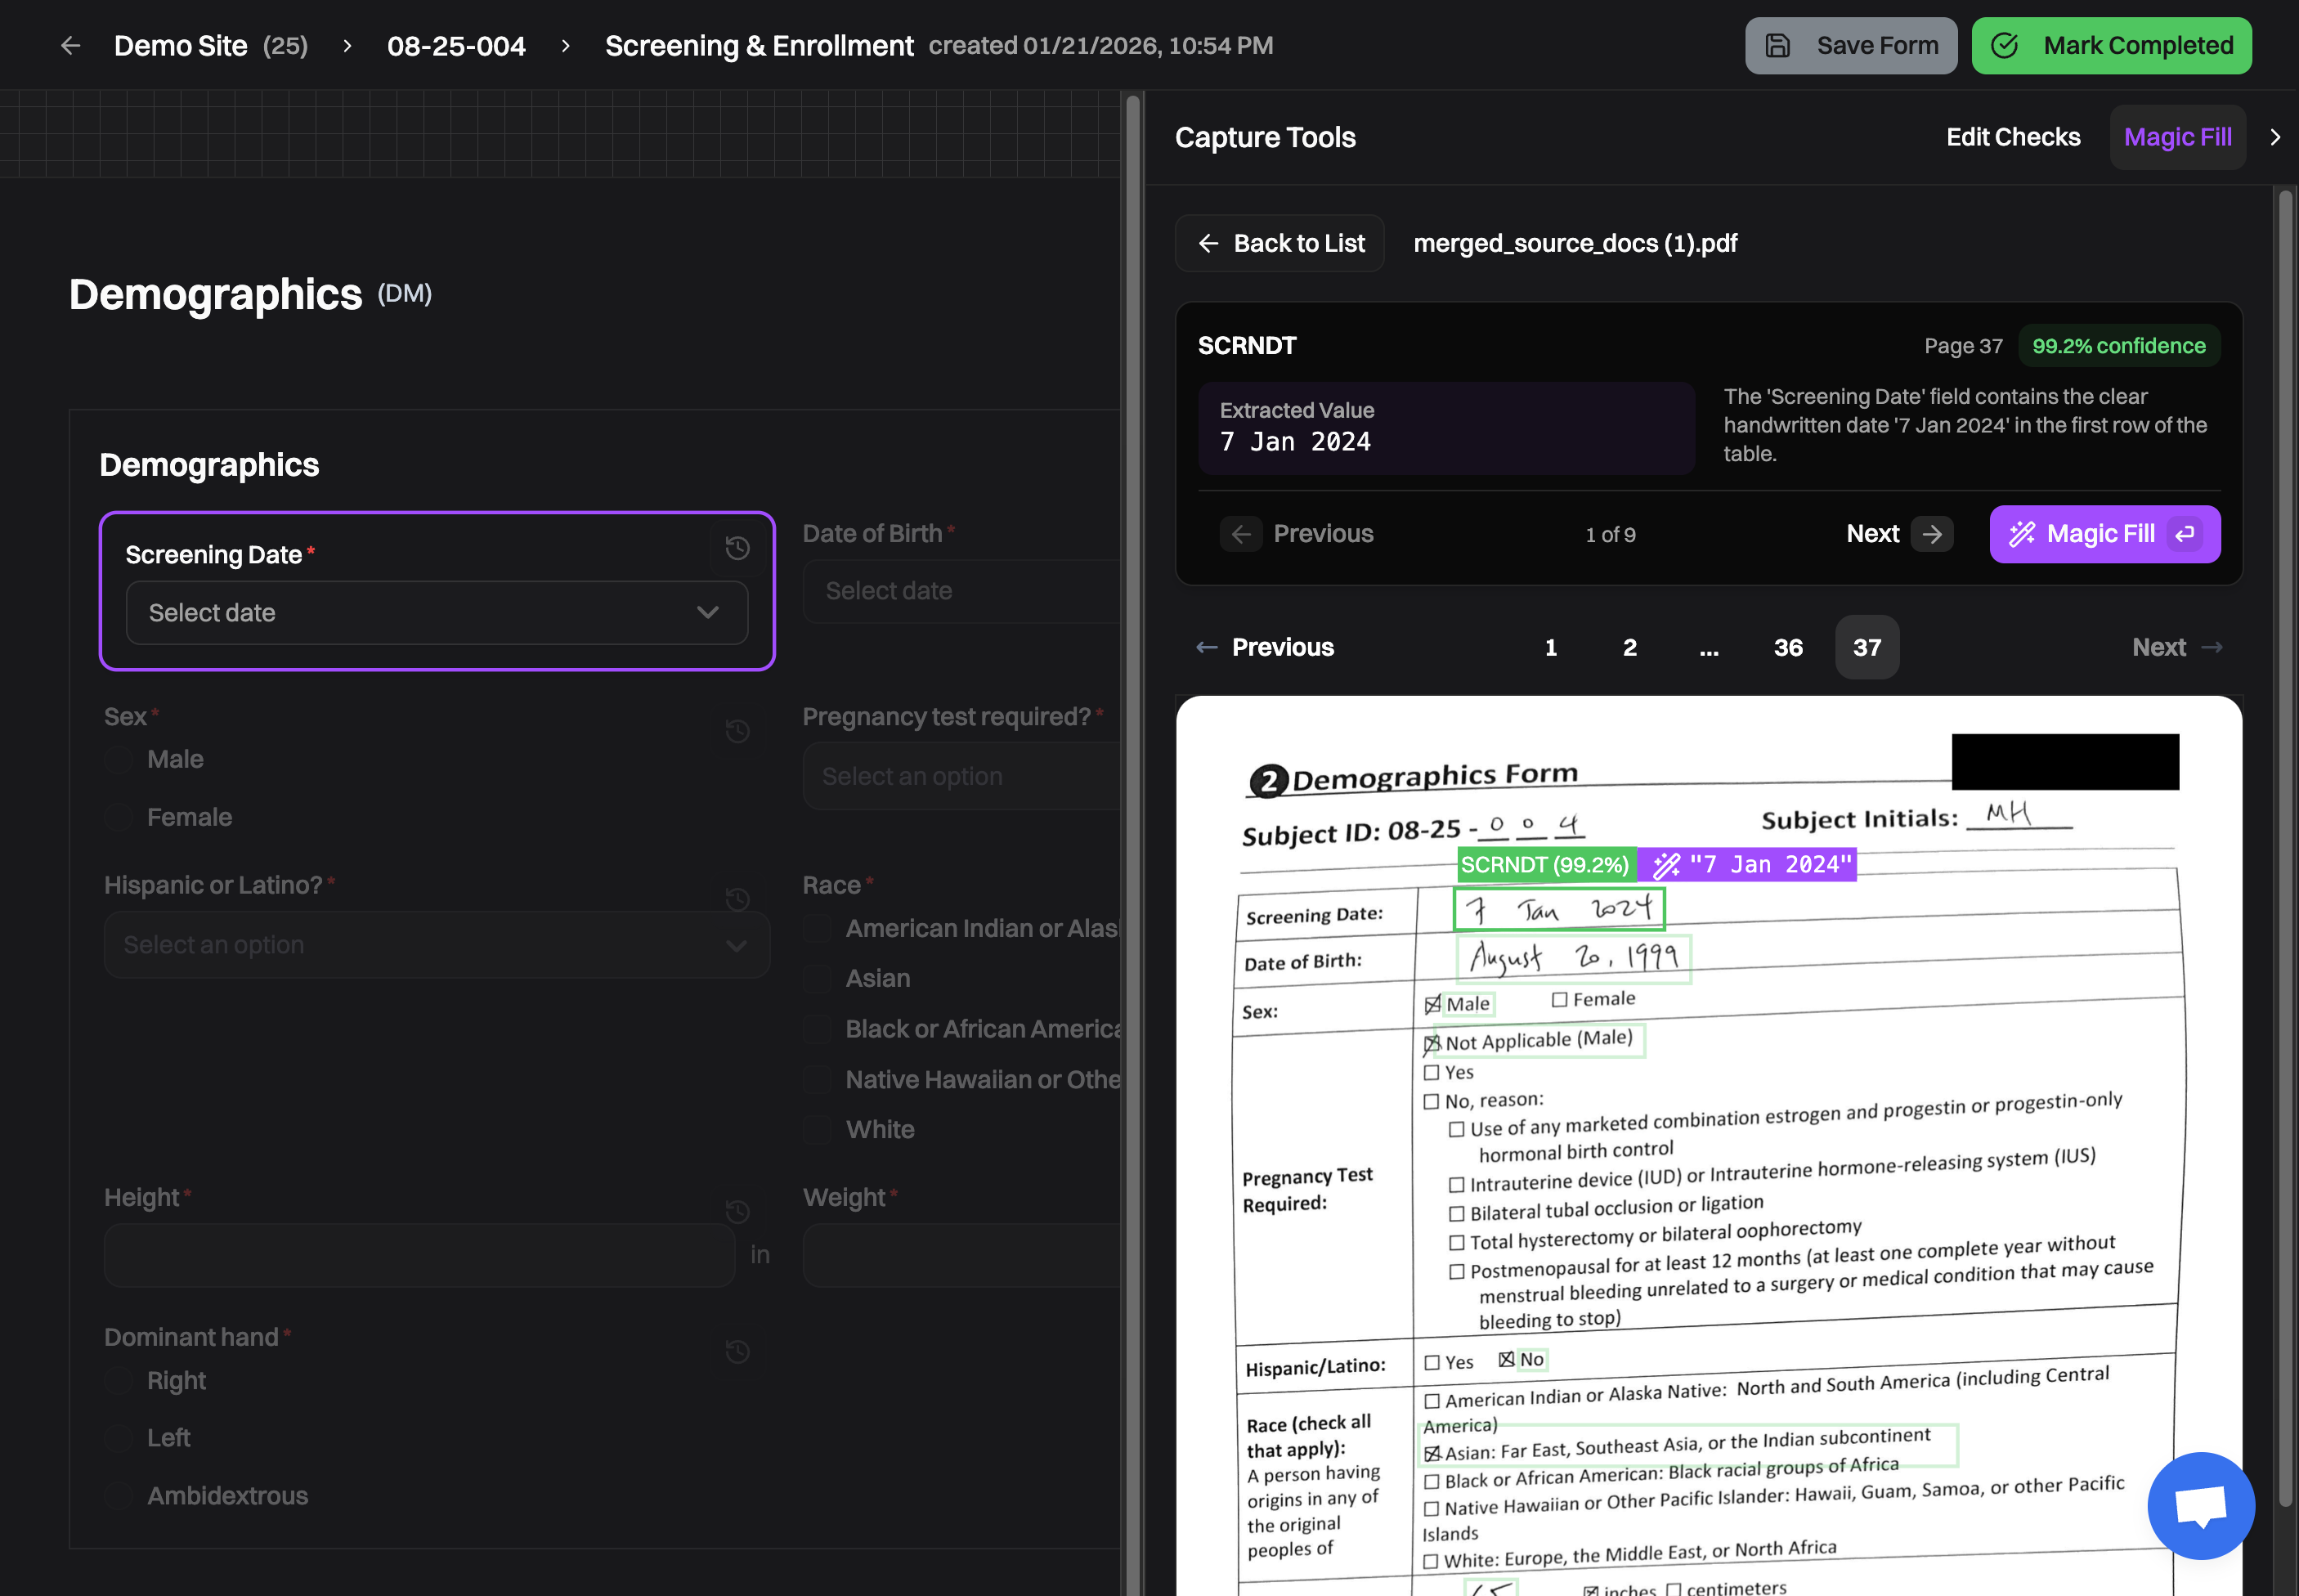Click Screening Date history icon
The image size is (2299, 1596).
tap(737, 547)
